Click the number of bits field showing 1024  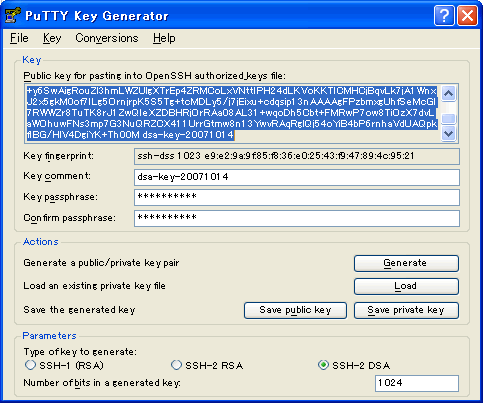[417, 383]
